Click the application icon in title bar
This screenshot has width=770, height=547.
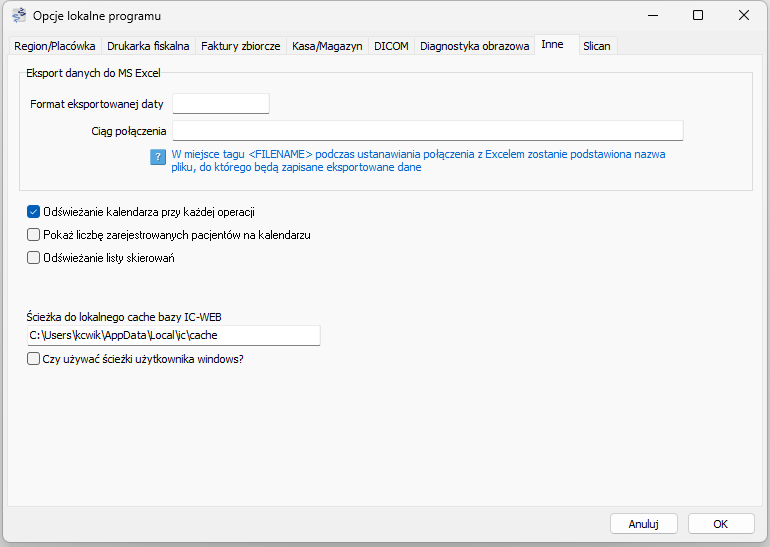pos(18,16)
